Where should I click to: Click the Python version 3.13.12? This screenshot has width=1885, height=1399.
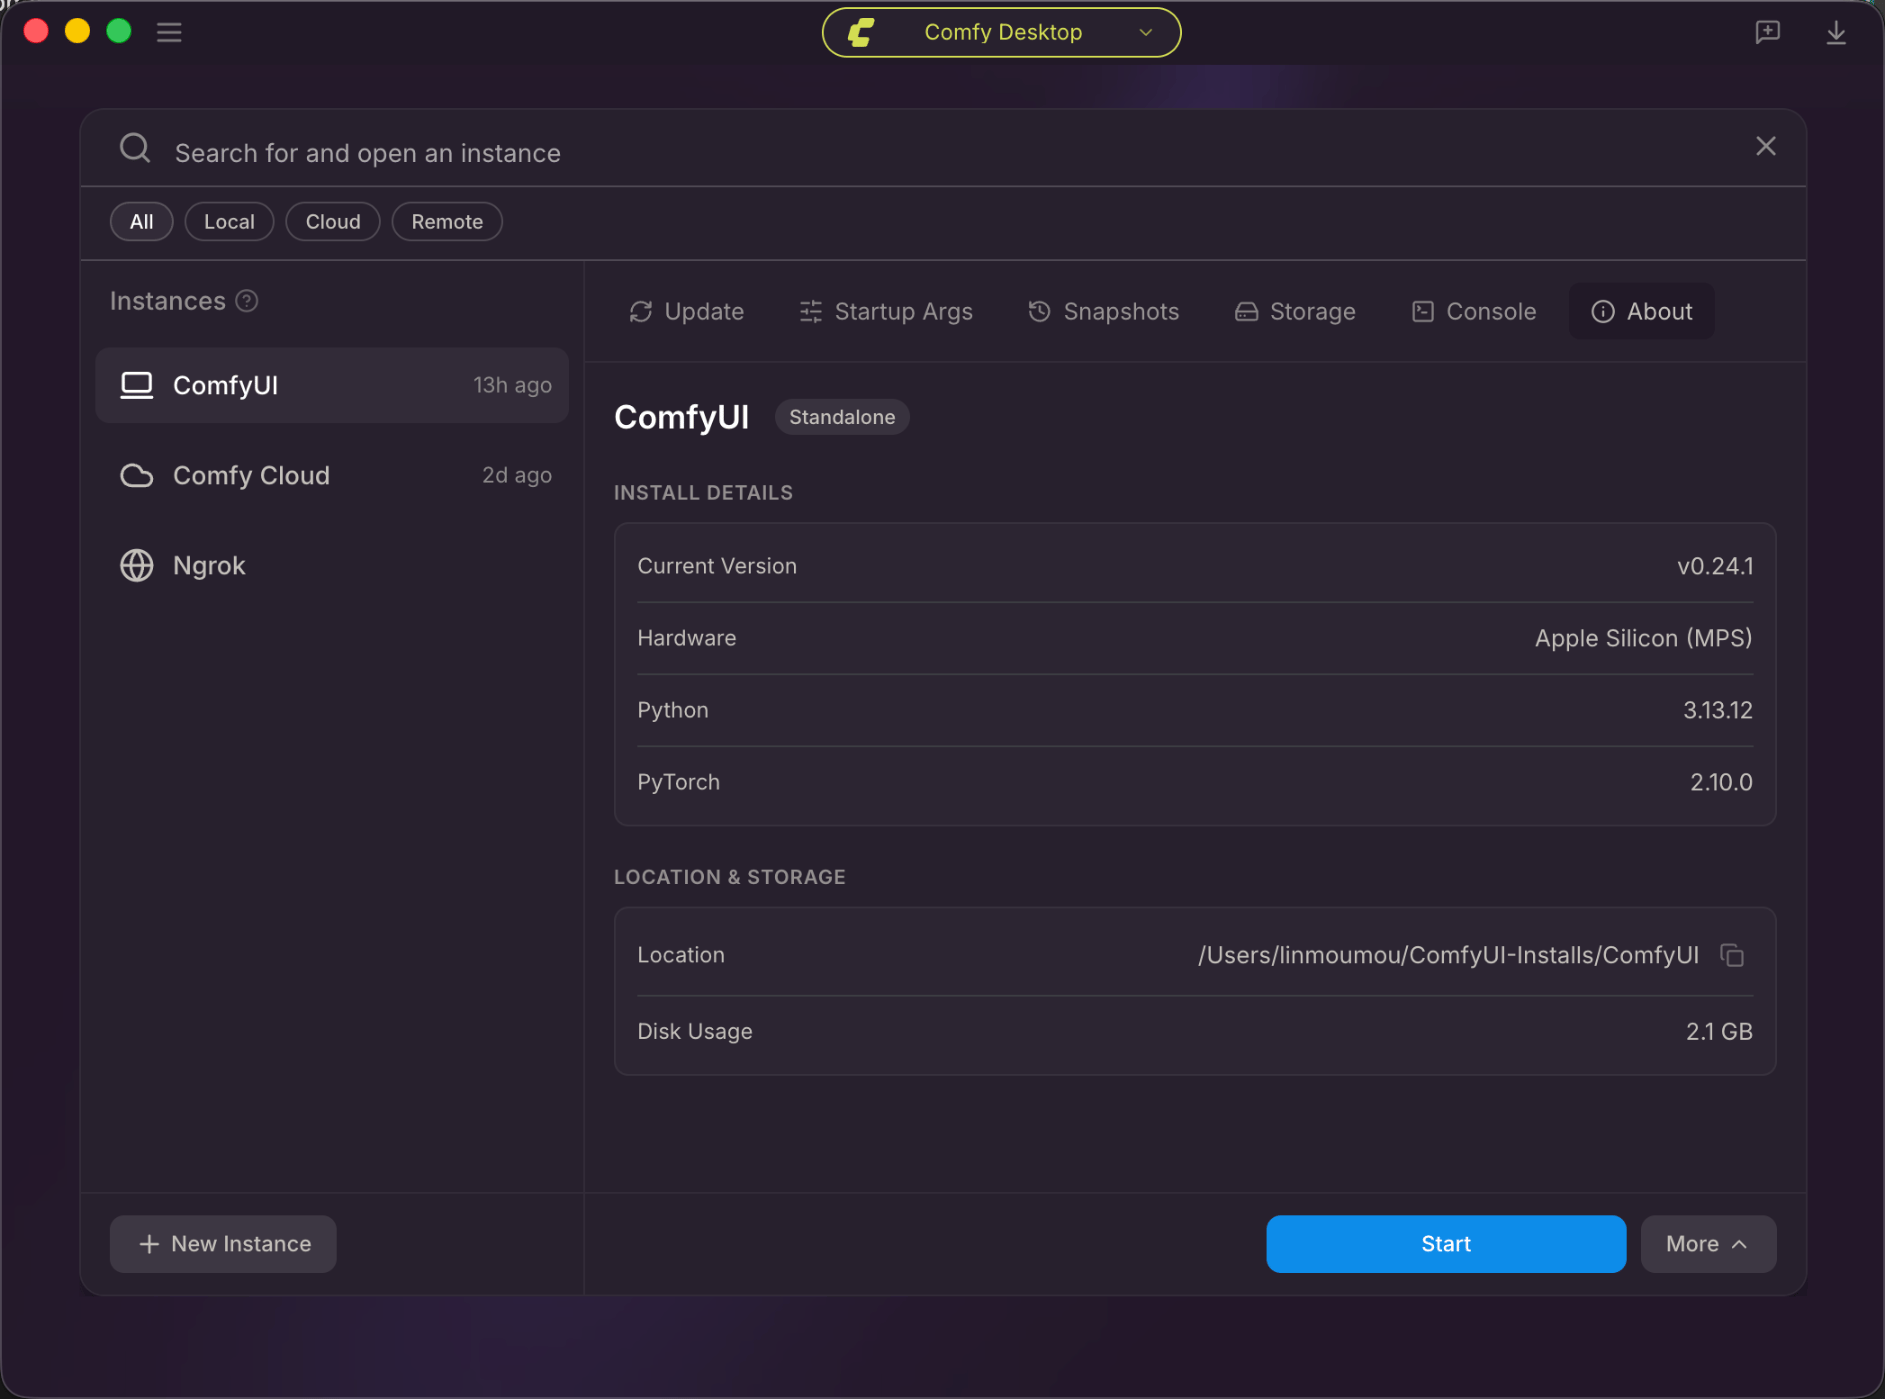click(x=1717, y=710)
